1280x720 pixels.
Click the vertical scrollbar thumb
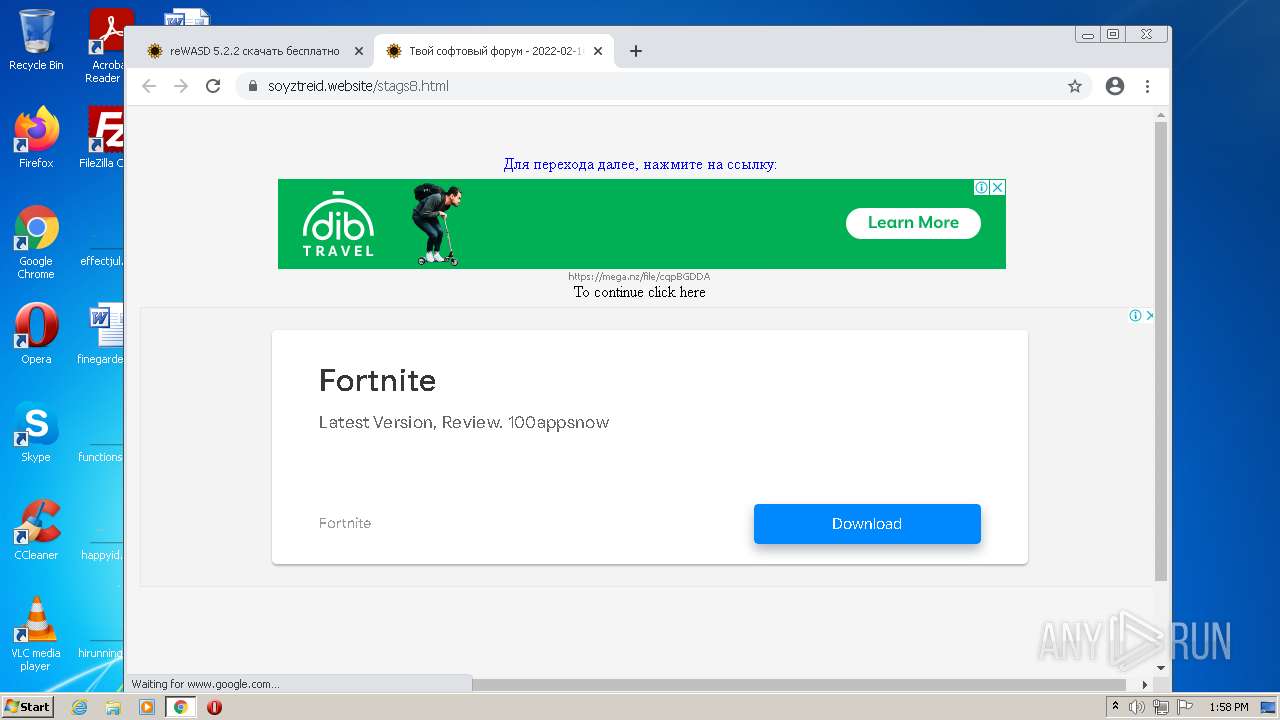pyautogui.click(x=1161, y=350)
